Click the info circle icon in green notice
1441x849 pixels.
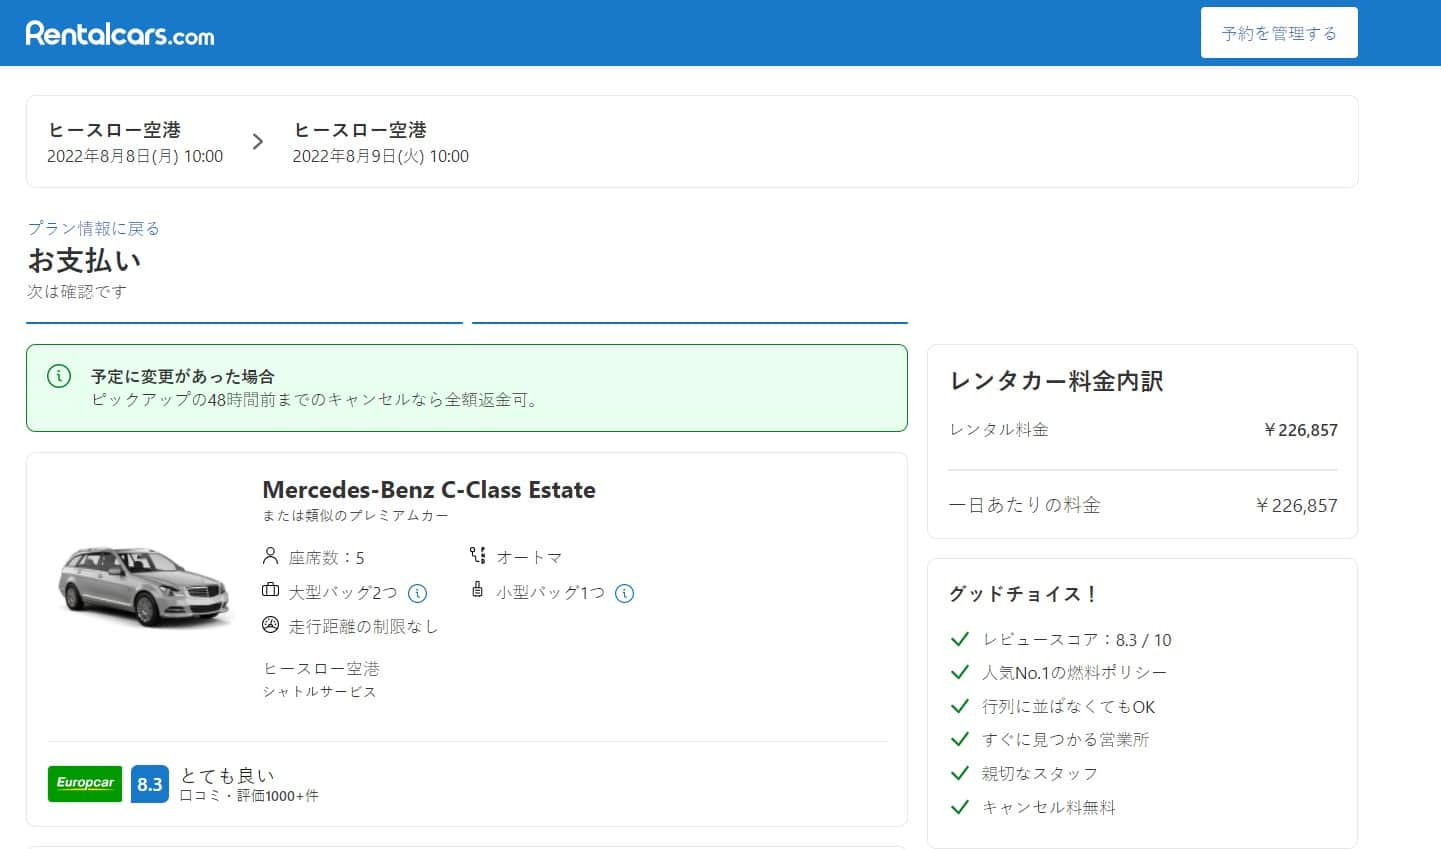59,376
